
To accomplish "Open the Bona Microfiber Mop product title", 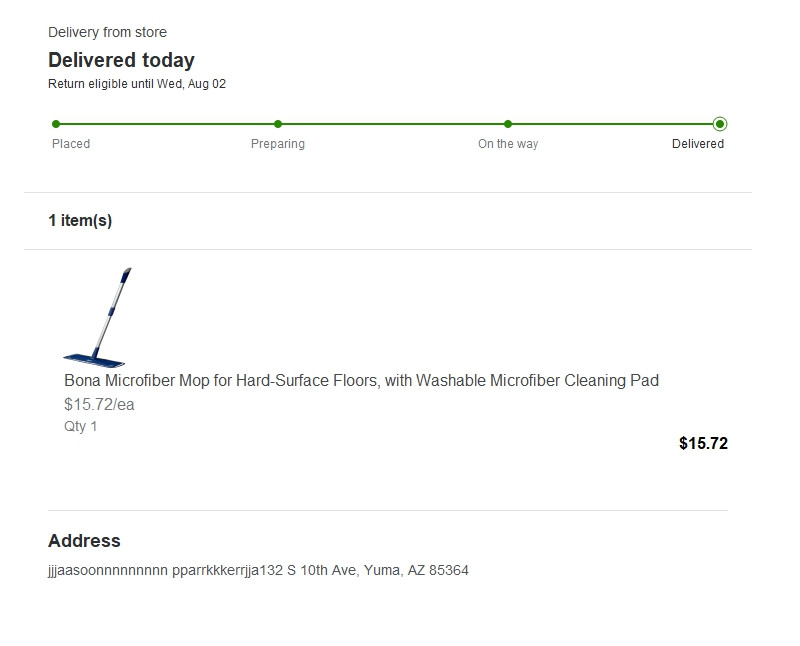I will 361,381.
